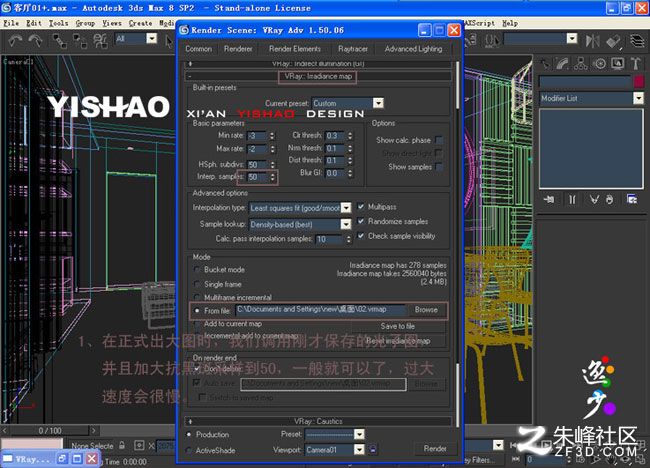Viewport: 650px width, 468px height.
Task: Click the lock icon beside Viewport dropdown
Action: pos(373,449)
